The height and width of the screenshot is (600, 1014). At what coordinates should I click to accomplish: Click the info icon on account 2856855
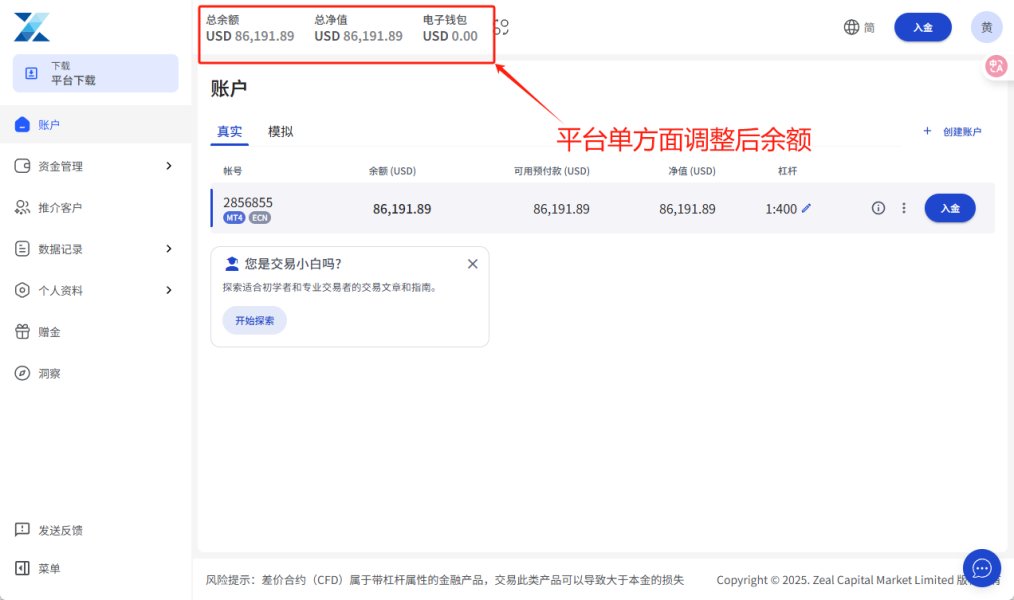pyautogui.click(x=878, y=208)
